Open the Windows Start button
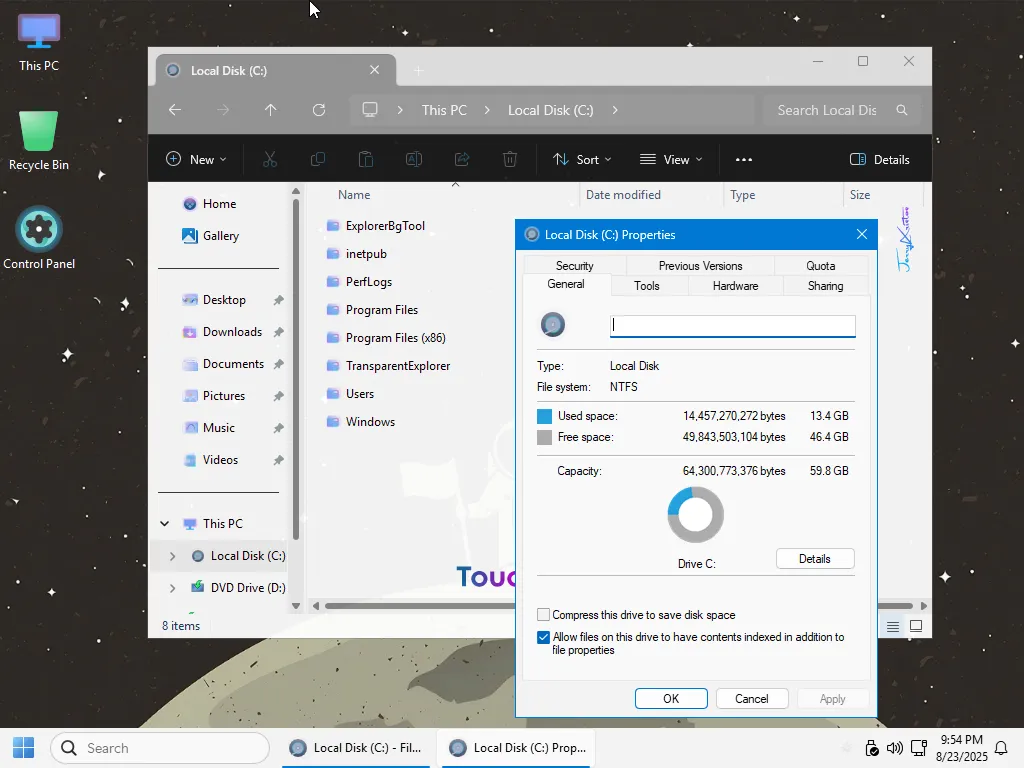Screen dimensions: 1024x768 tap(24, 748)
